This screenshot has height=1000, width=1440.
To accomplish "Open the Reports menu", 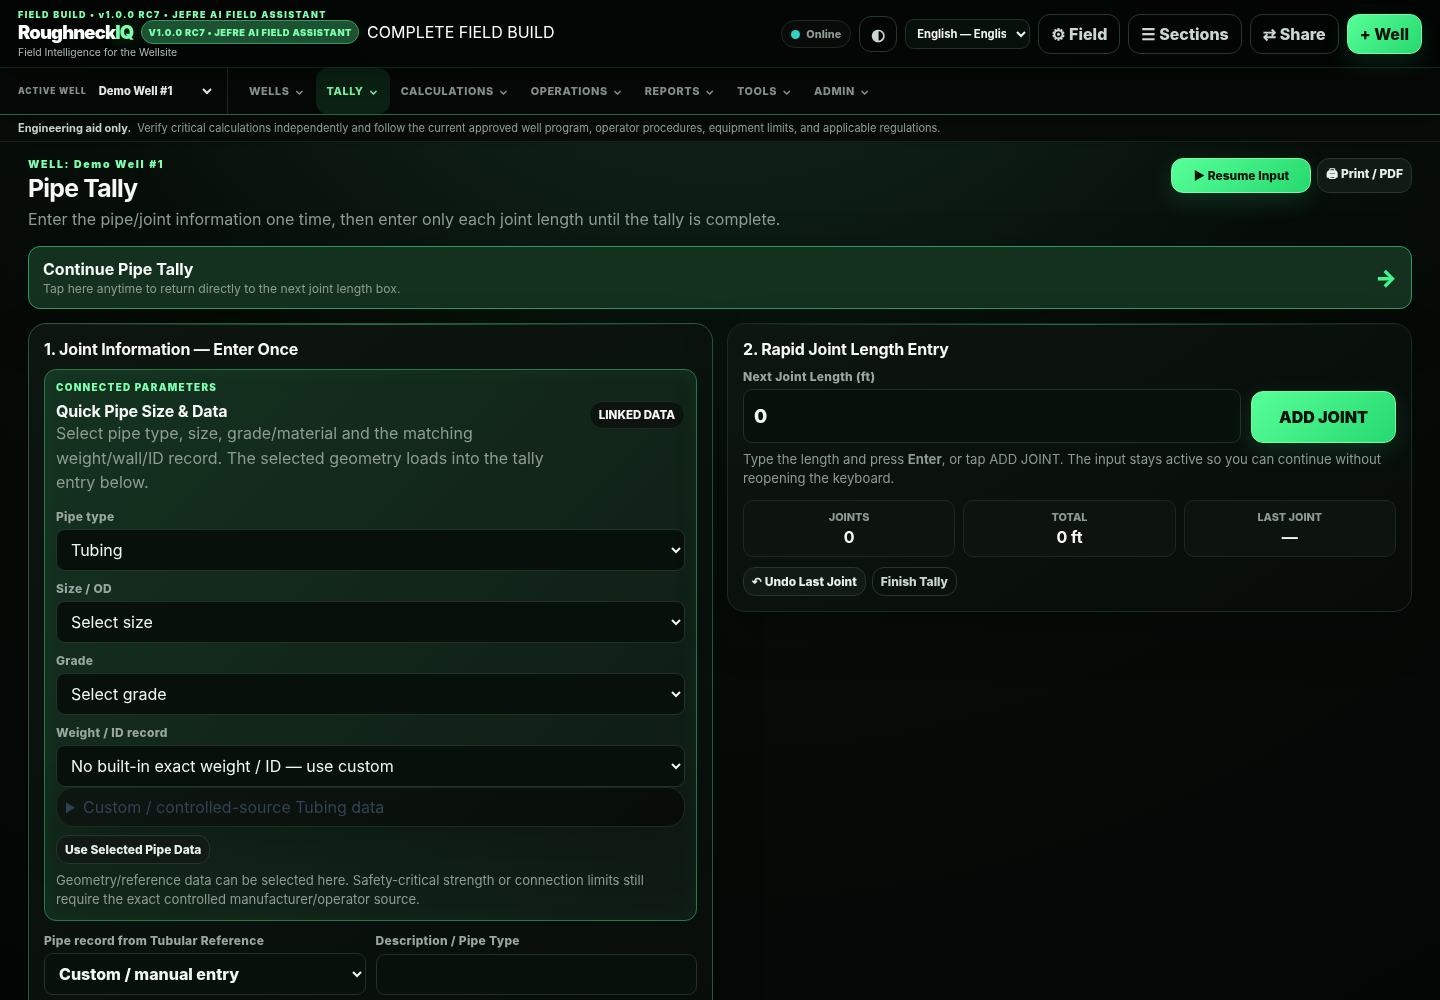I will [679, 91].
